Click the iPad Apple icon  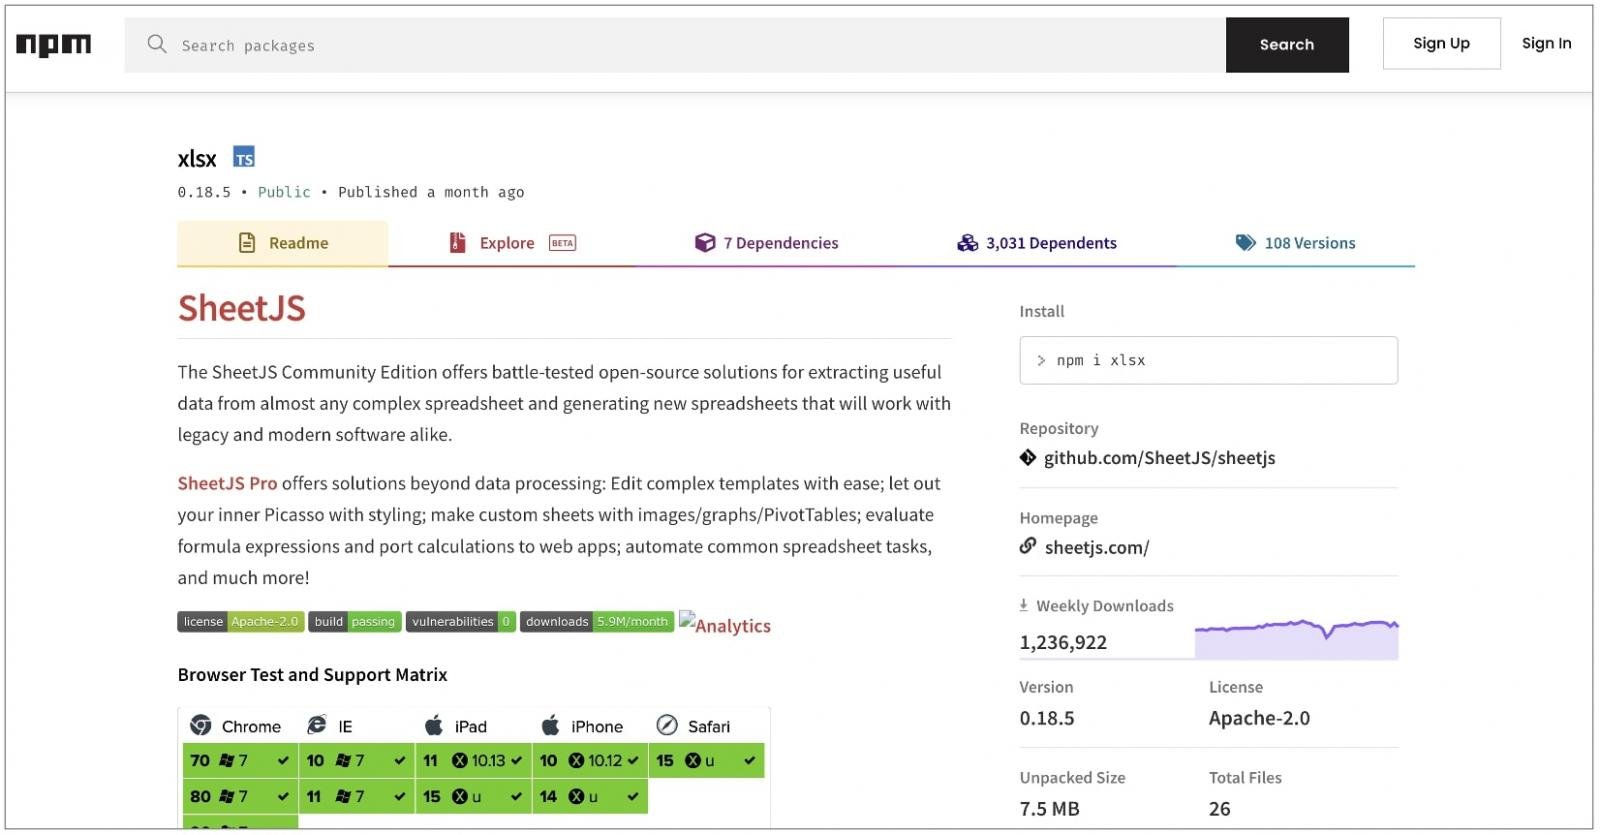[434, 726]
